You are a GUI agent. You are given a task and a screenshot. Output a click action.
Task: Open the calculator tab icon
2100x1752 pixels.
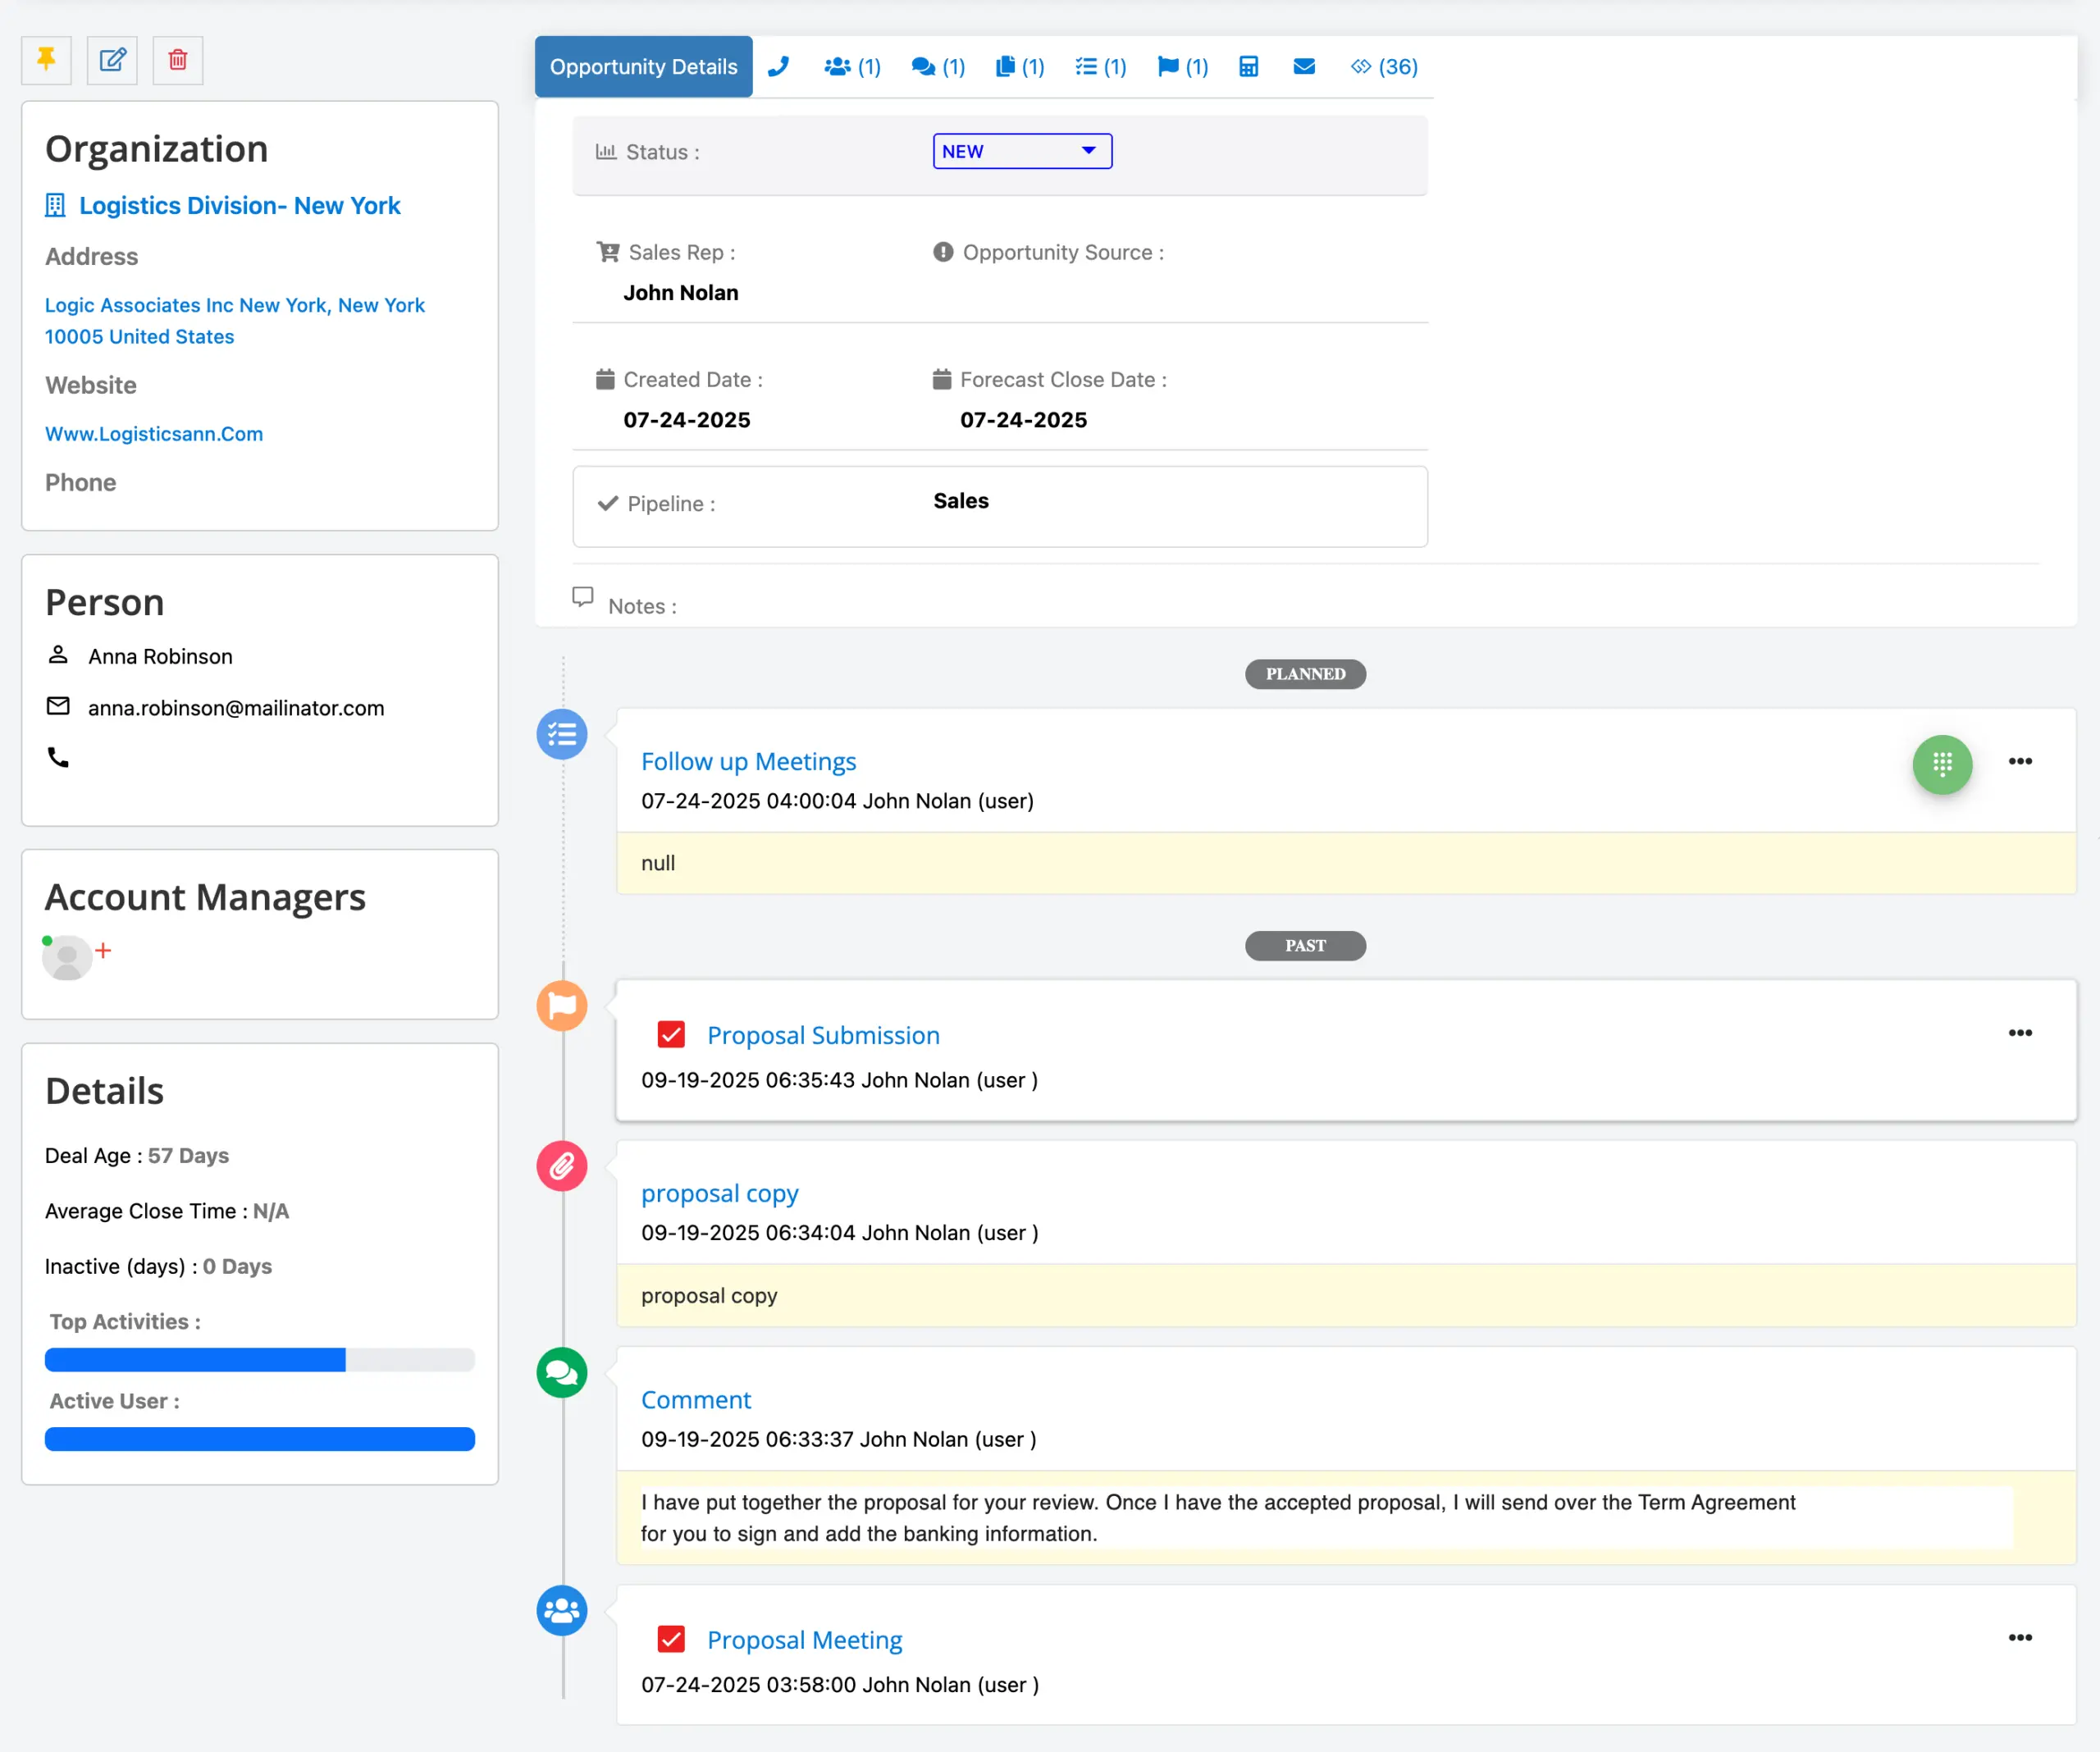1248,67
